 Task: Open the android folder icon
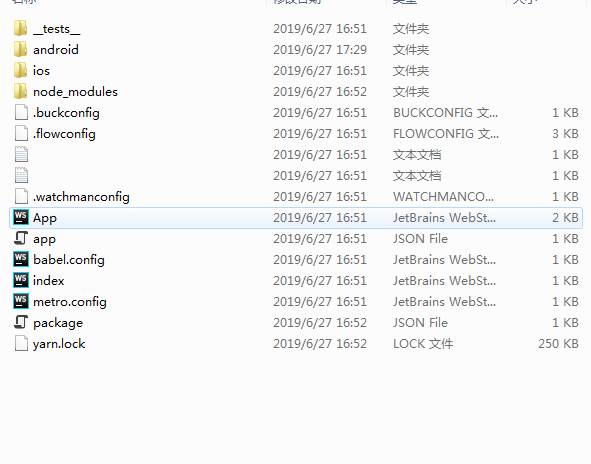point(20,50)
